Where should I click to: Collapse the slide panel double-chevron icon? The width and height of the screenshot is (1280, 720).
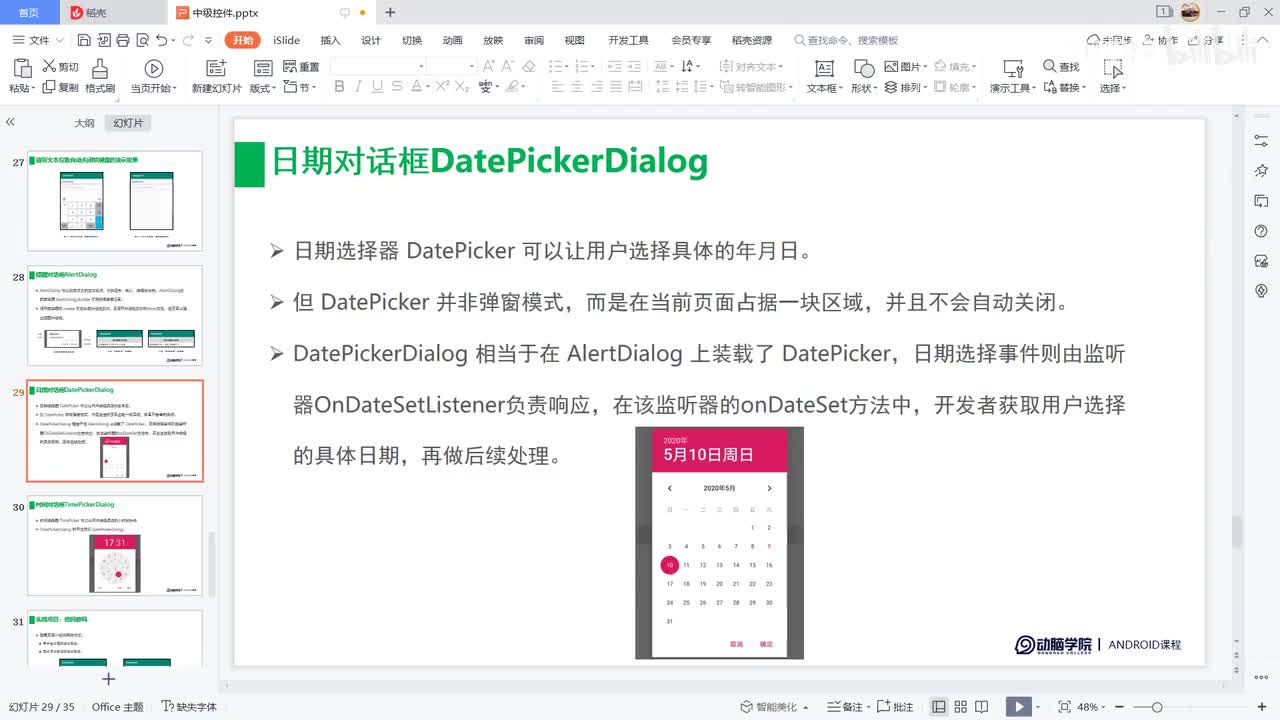(10, 122)
